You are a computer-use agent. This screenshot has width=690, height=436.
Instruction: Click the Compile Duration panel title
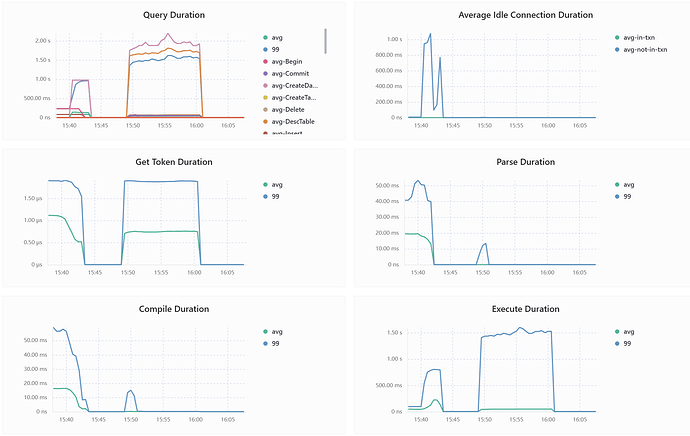tap(174, 309)
